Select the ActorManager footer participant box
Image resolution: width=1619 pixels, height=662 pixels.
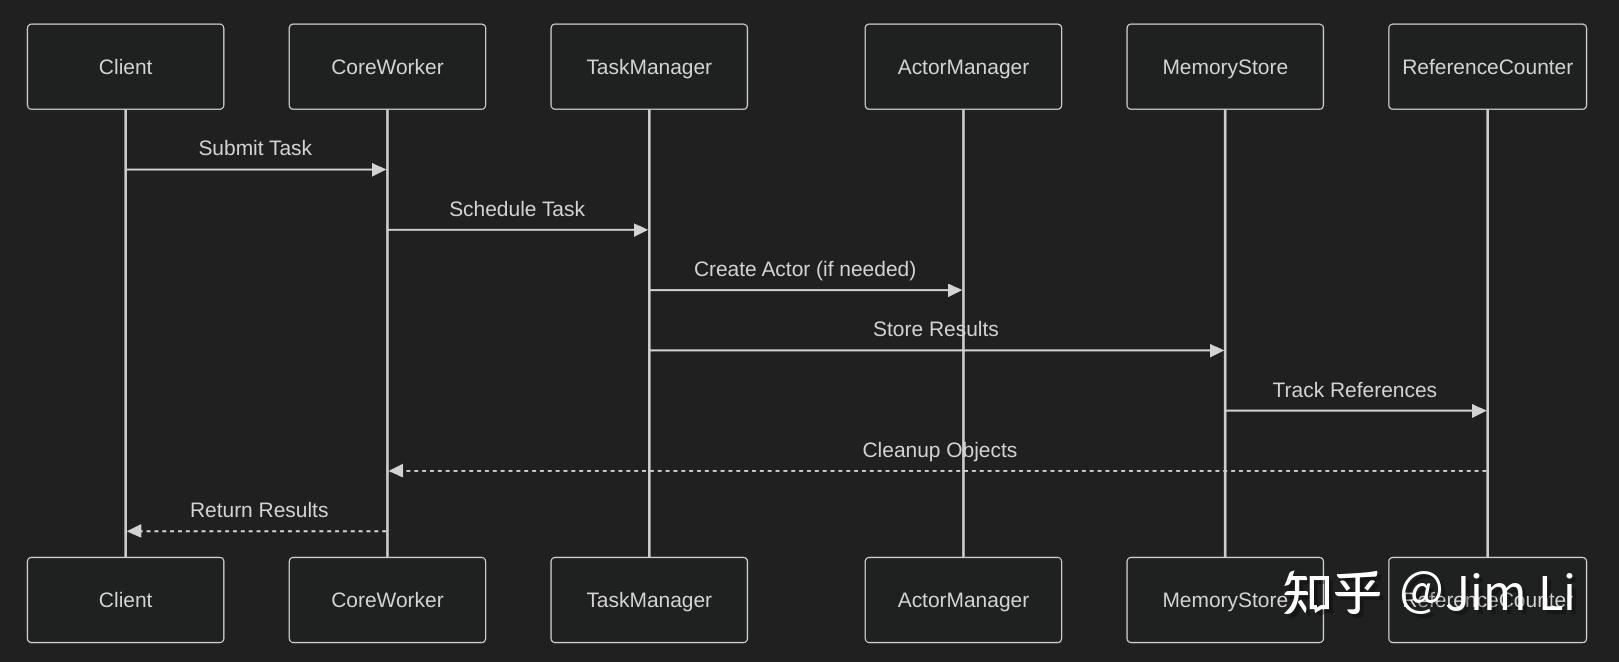point(963,600)
